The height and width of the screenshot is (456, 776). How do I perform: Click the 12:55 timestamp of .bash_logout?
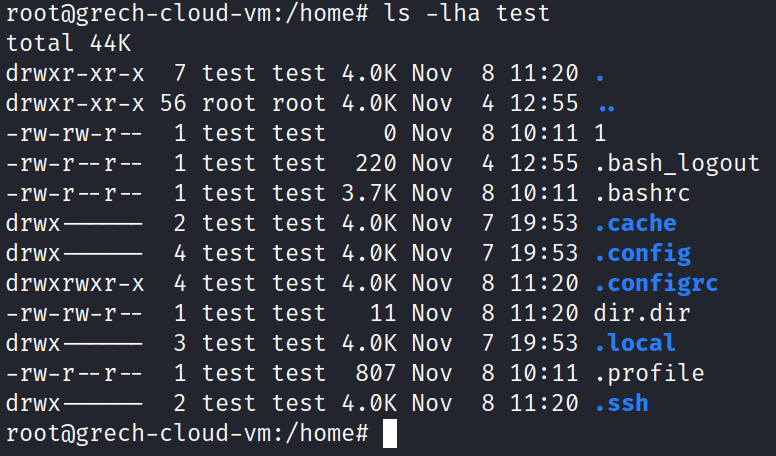(x=544, y=163)
